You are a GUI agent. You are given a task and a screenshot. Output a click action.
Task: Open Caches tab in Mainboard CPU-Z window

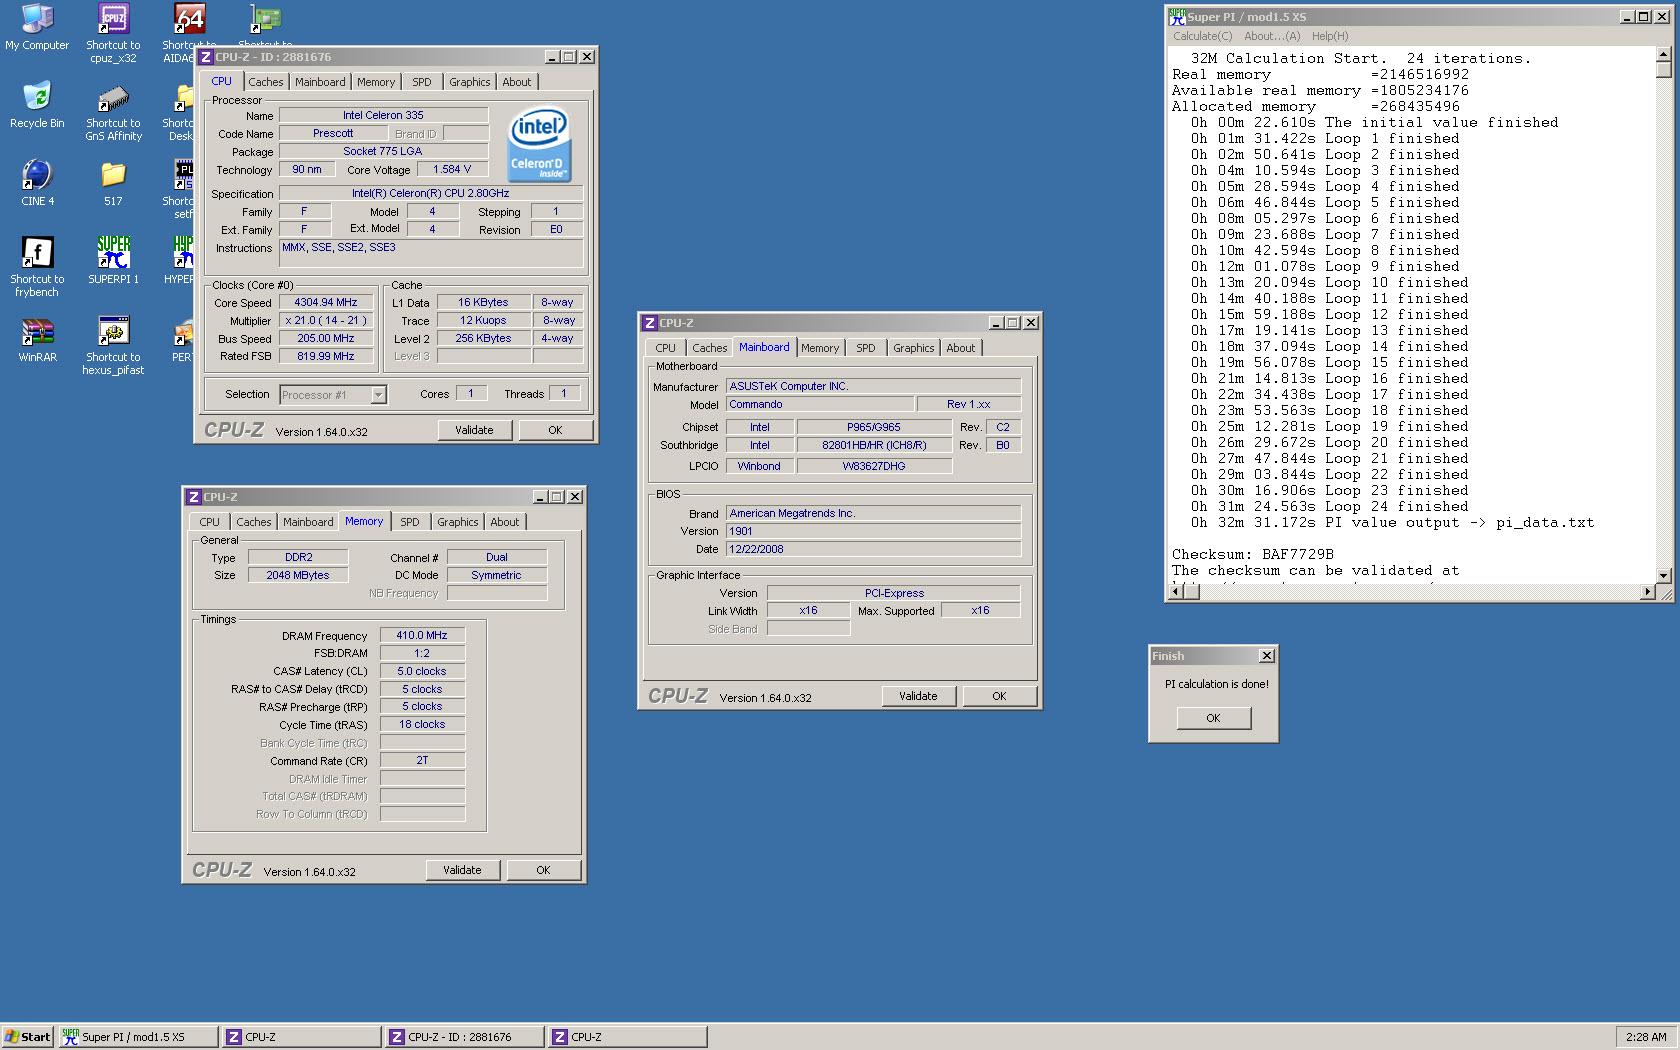tap(710, 348)
